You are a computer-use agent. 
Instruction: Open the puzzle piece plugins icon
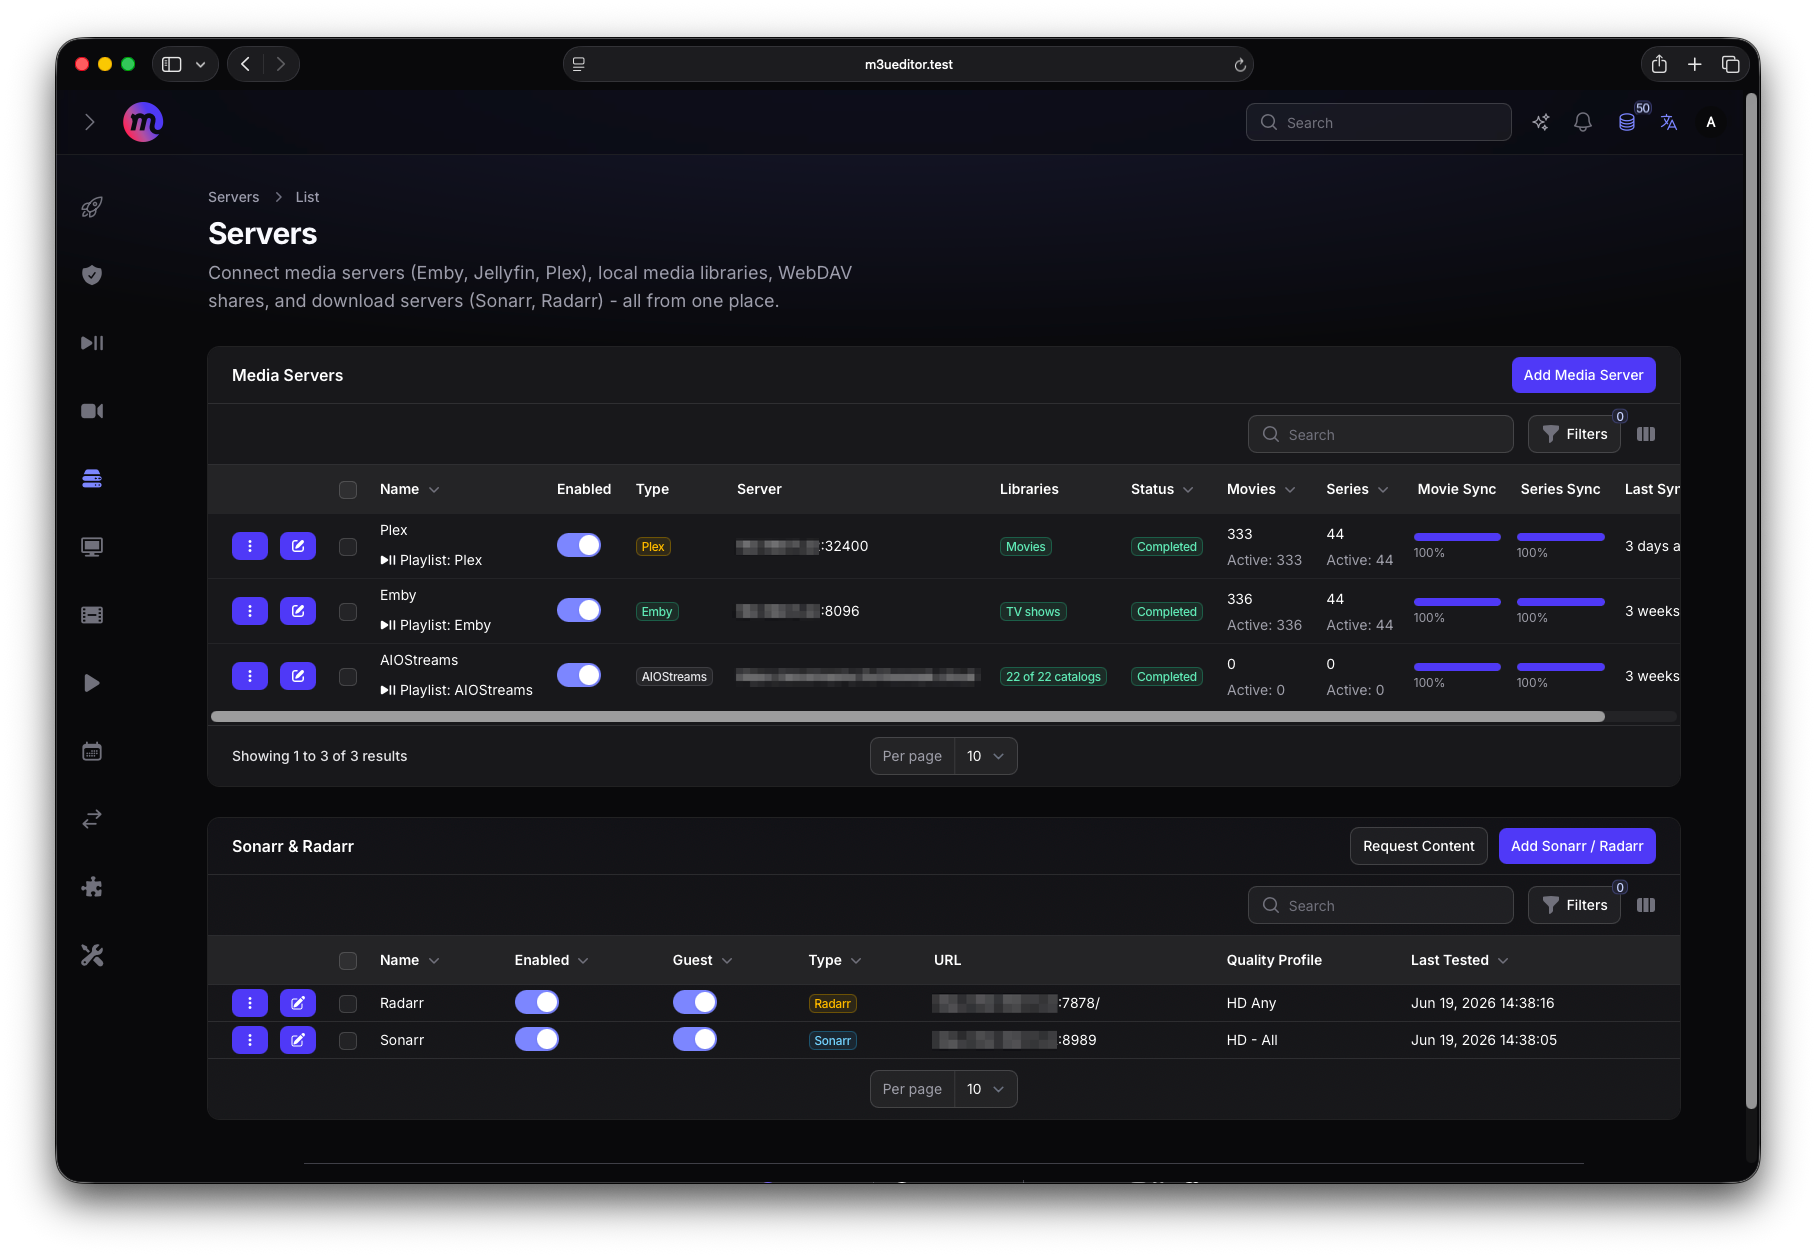[x=92, y=887]
